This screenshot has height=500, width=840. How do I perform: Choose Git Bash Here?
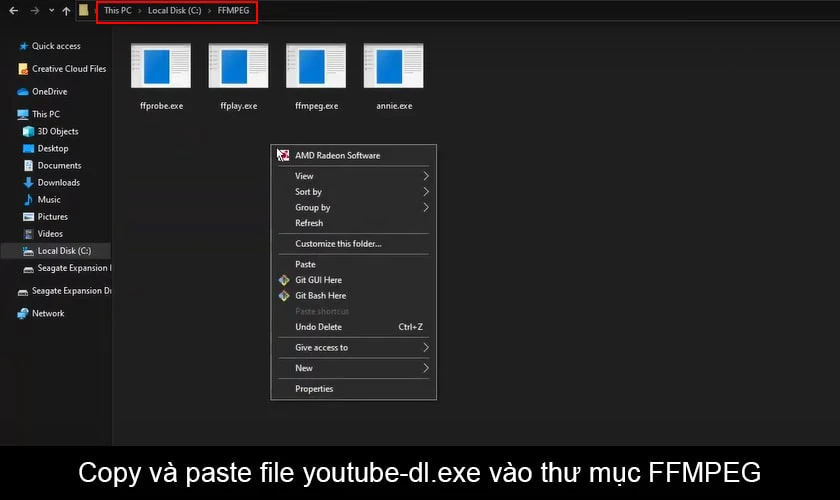354,296
